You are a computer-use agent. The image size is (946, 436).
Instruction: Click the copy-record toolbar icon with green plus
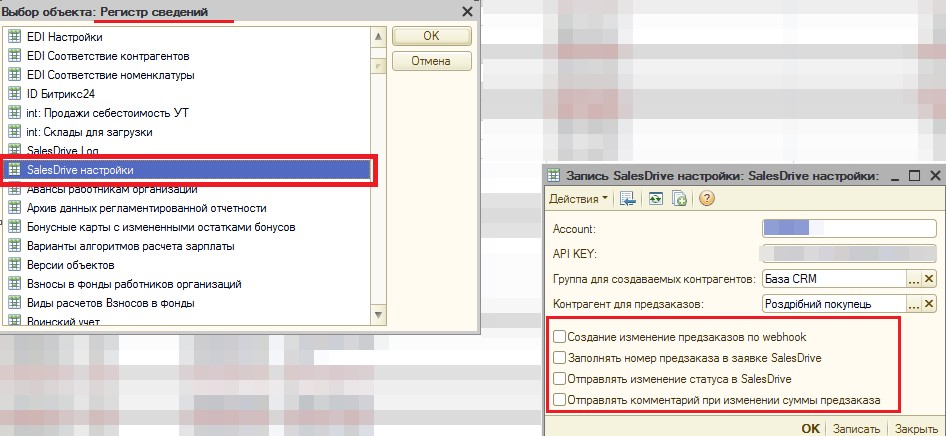point(679,200)
